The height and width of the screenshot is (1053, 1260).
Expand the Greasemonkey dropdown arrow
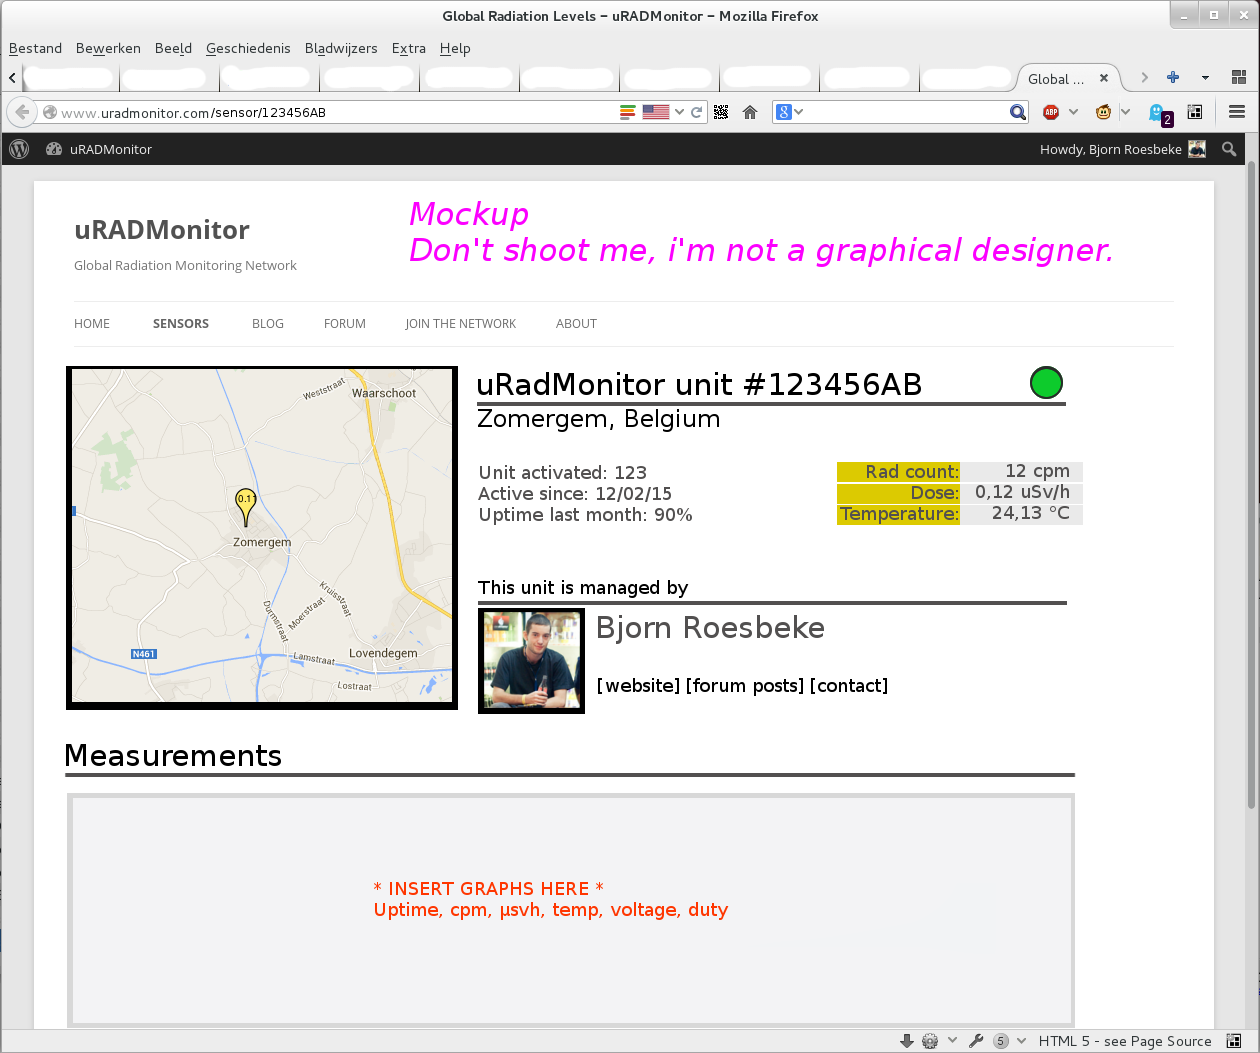point(1125,112)
